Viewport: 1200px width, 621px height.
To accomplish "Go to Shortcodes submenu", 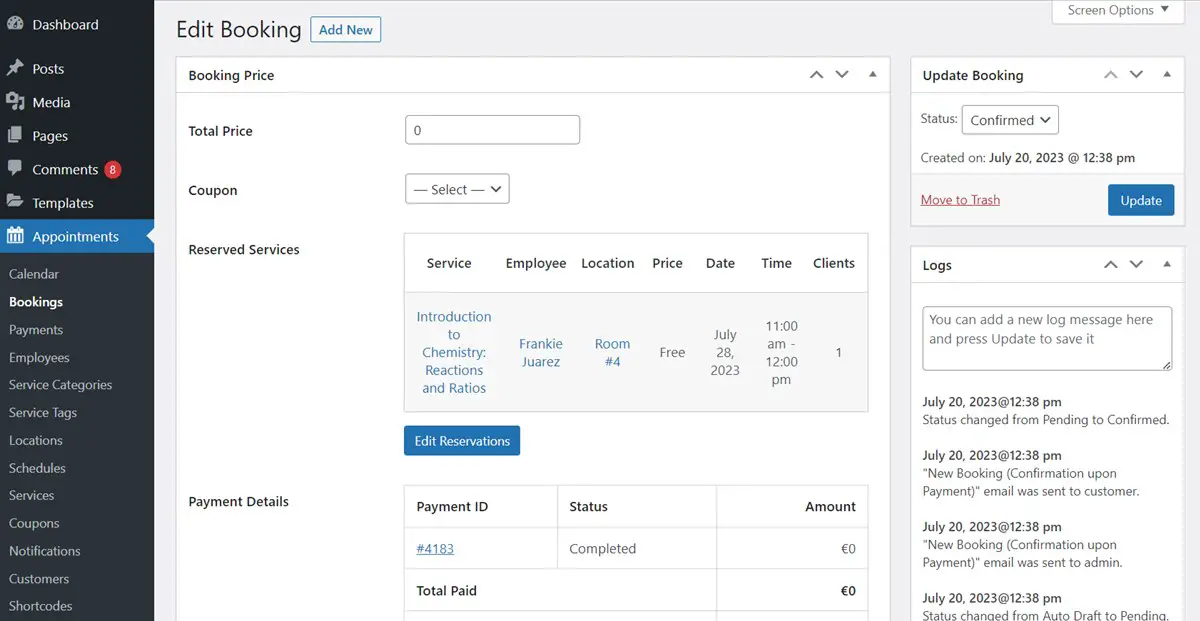I will coord(41,606).
